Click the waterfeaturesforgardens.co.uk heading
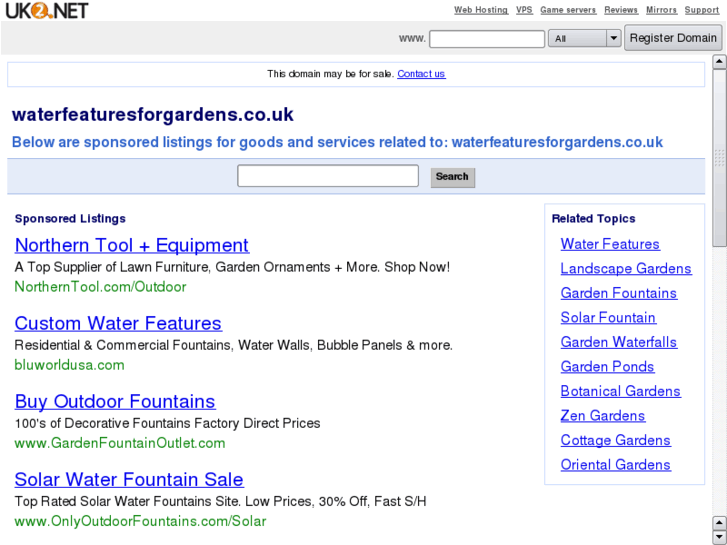 (153, 115)
